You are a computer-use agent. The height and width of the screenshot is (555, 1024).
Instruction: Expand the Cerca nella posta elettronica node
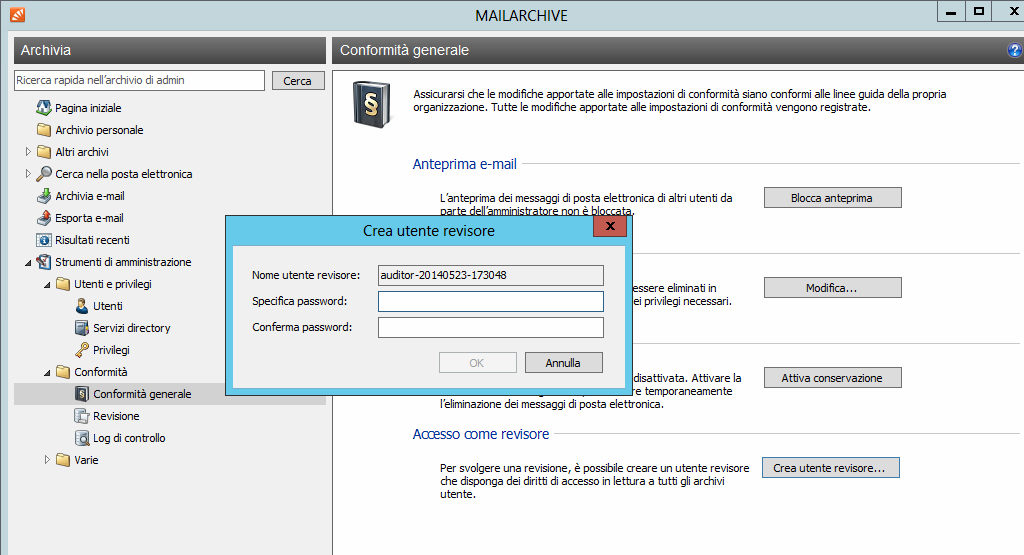(27, 174)
